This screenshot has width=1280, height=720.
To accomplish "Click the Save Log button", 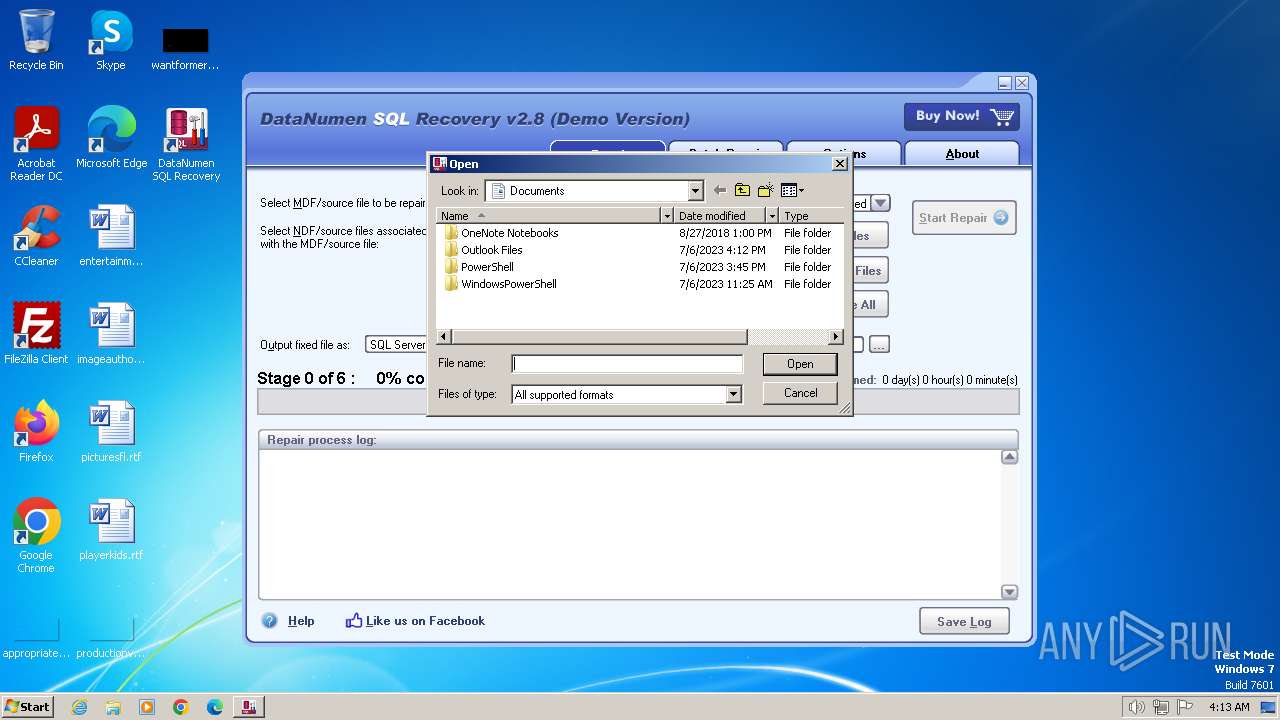I will pos(964,621).
